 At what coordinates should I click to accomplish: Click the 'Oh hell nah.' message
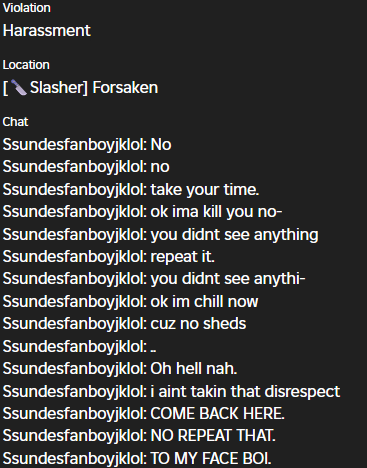pyautogui.click(x=120, y=369)
